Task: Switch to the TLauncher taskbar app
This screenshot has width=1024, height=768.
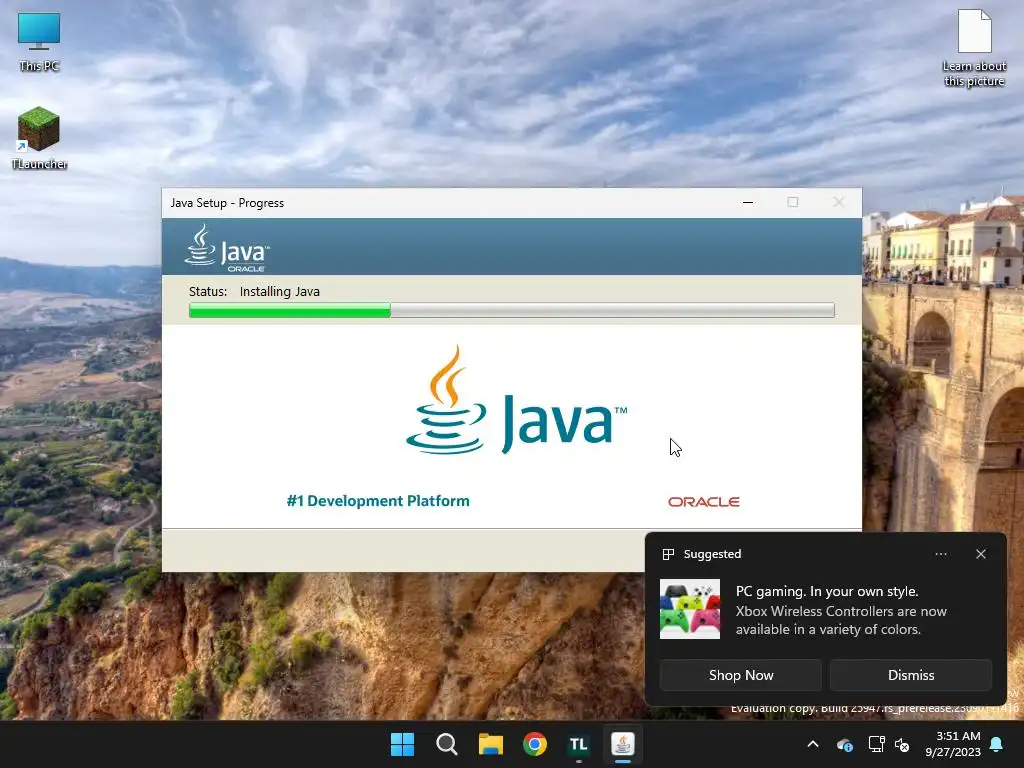Action: [579, 744]
